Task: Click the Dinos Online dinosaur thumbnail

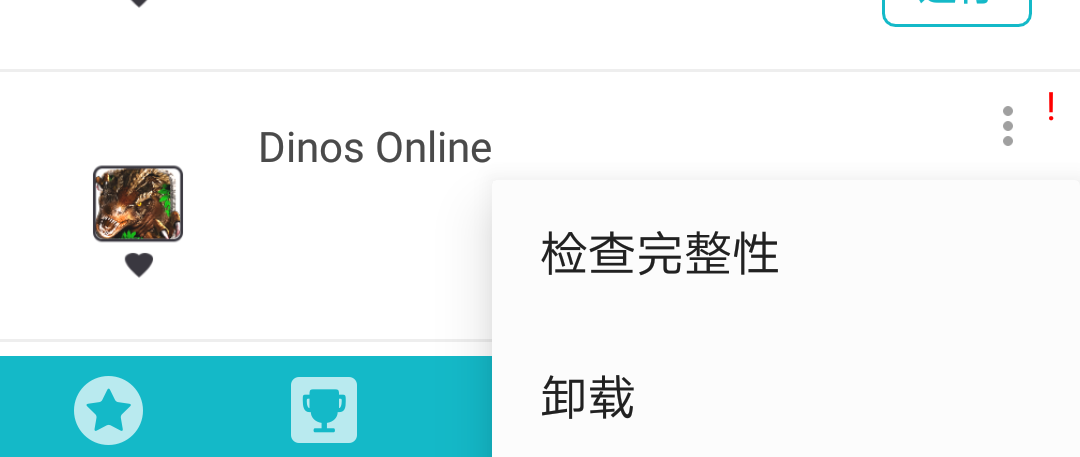Action: pos(138,203)
